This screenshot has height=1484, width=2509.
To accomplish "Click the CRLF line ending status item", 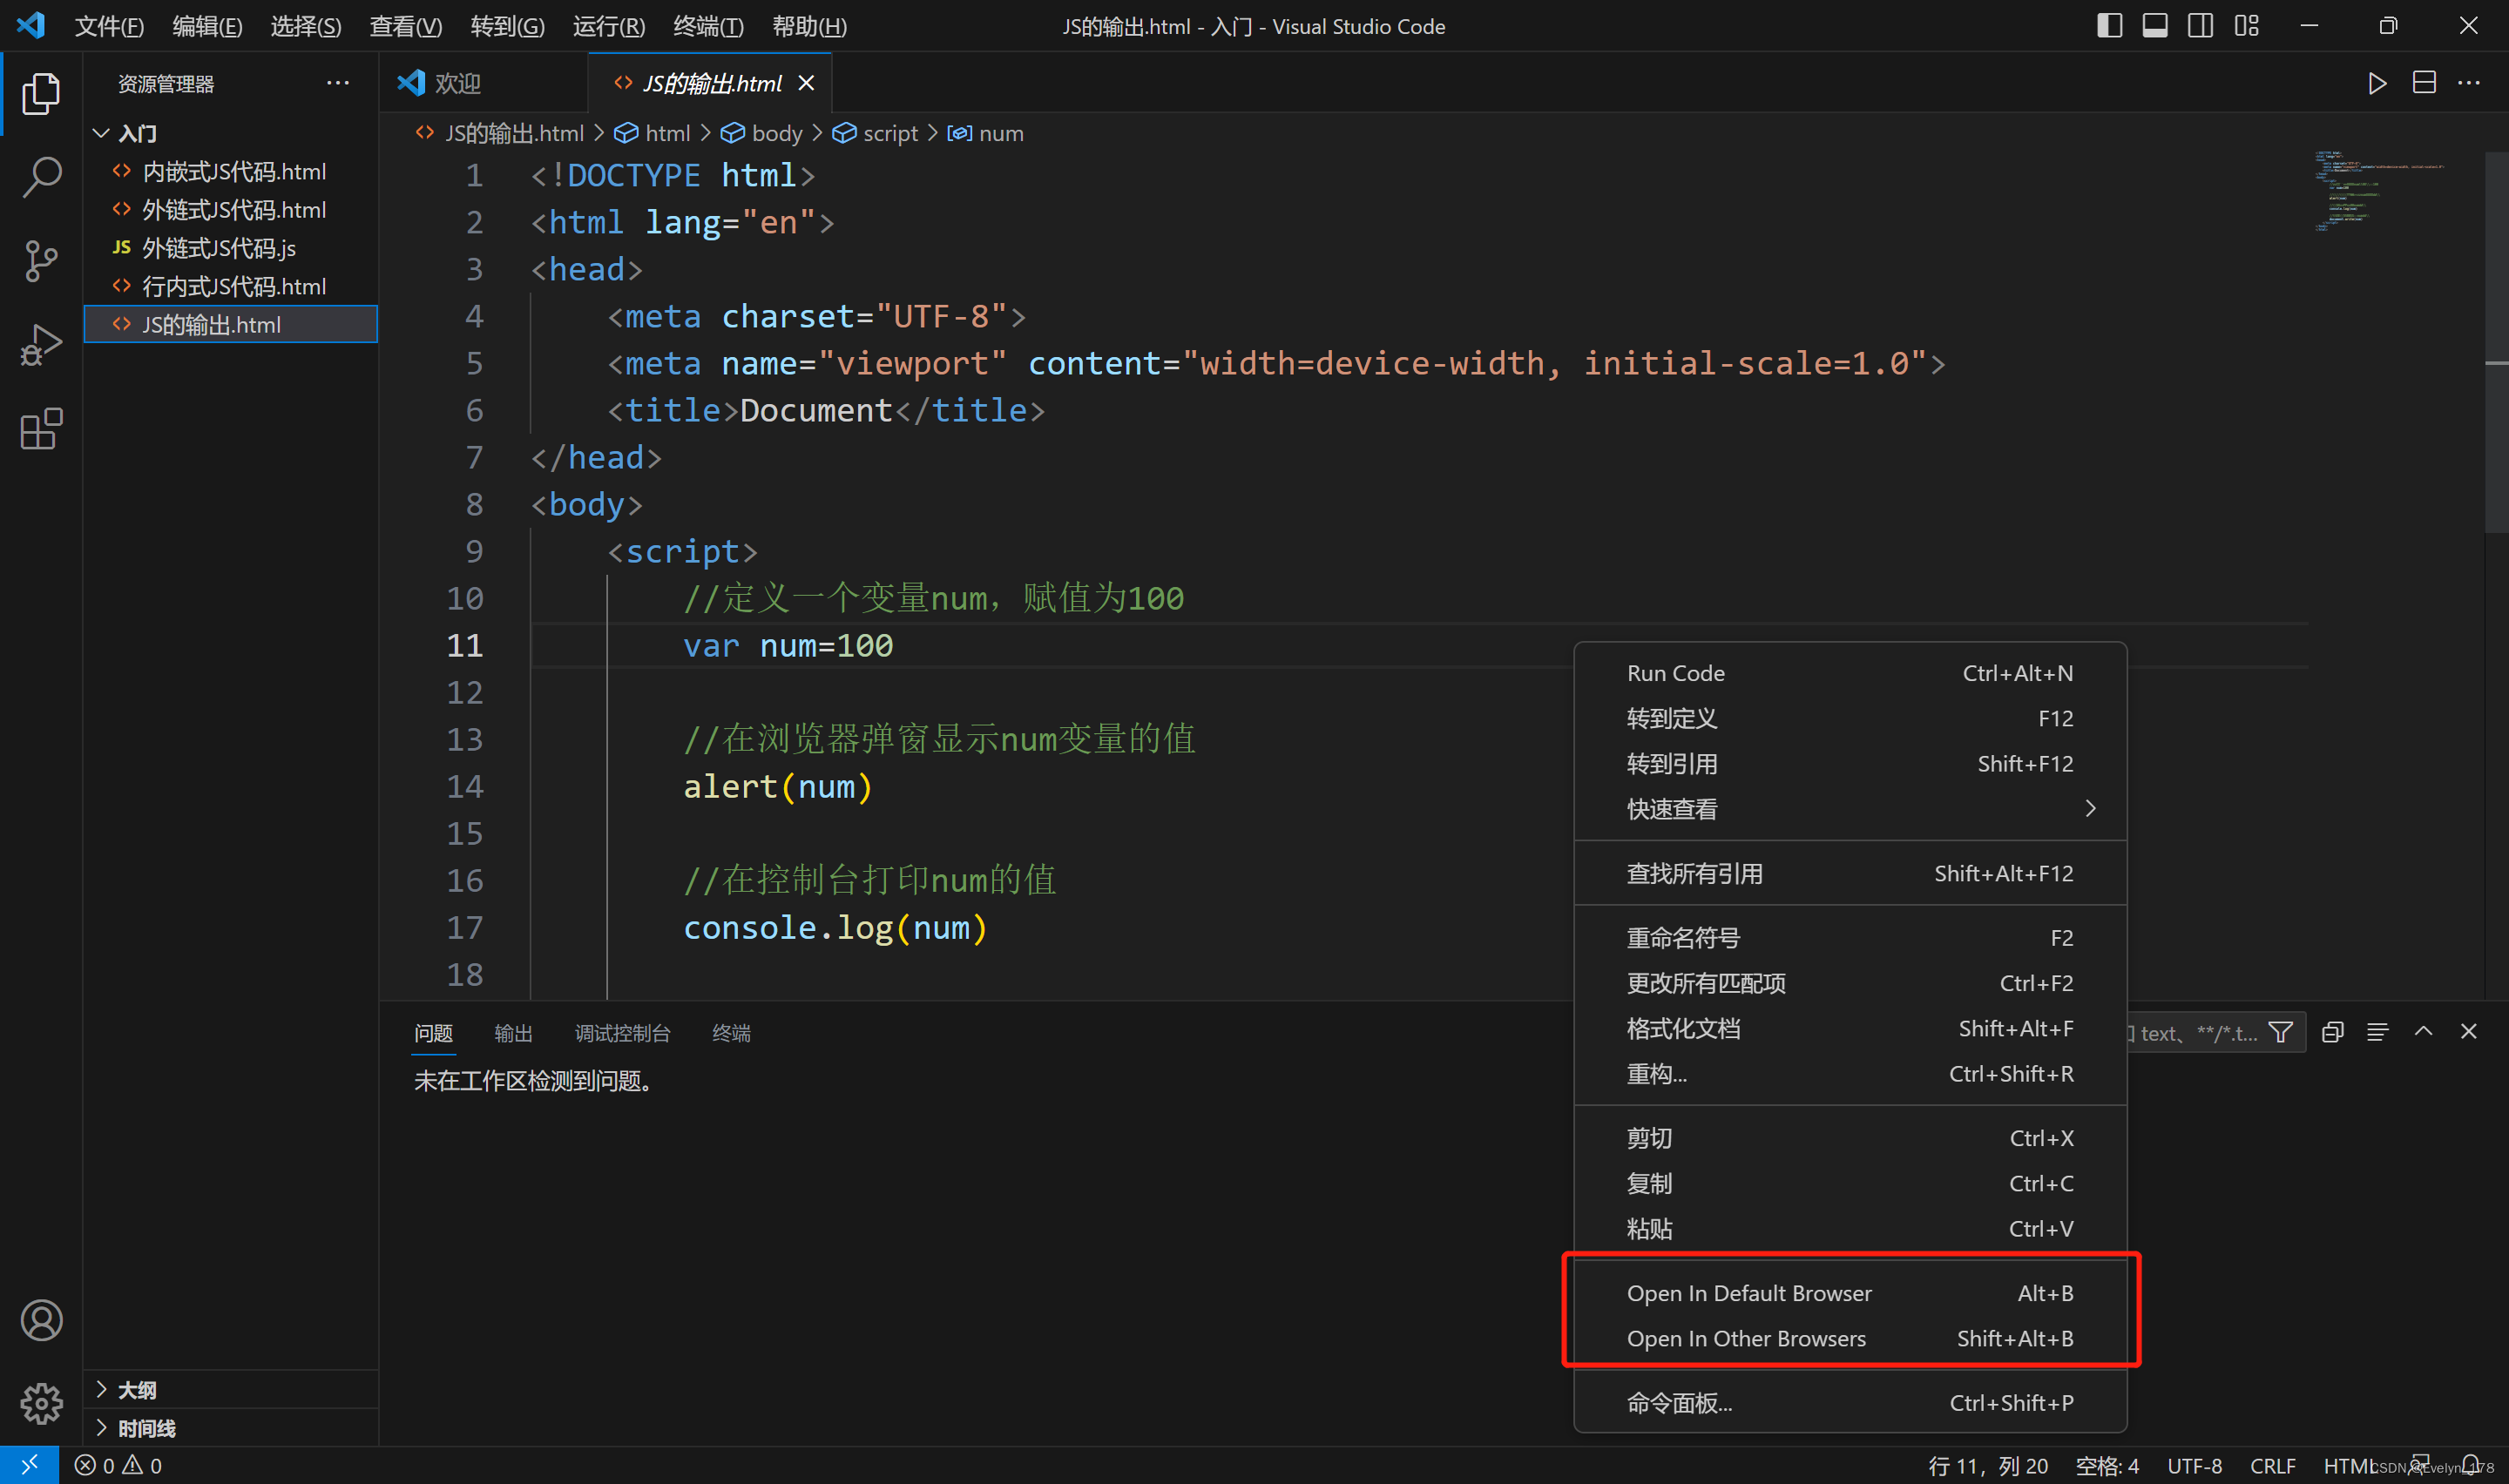I will (x=2272, y=1465).
